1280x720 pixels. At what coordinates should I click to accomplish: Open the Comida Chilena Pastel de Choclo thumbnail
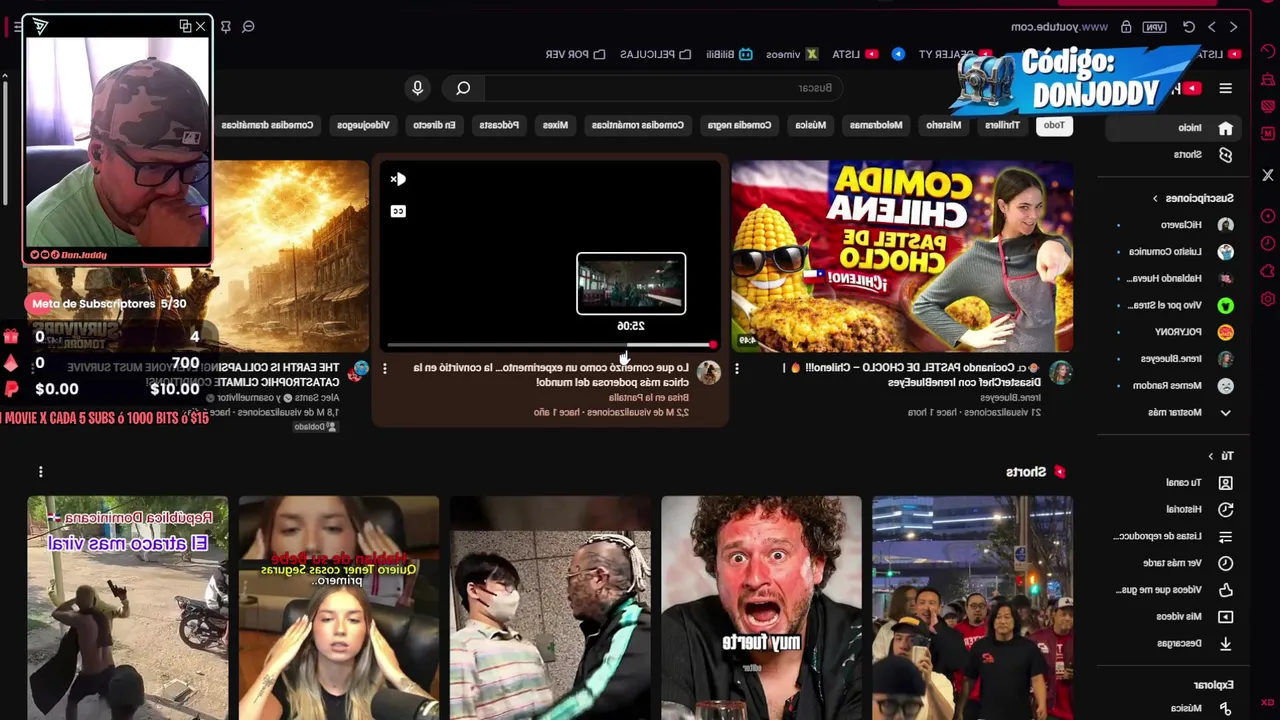tap(902, 257)
